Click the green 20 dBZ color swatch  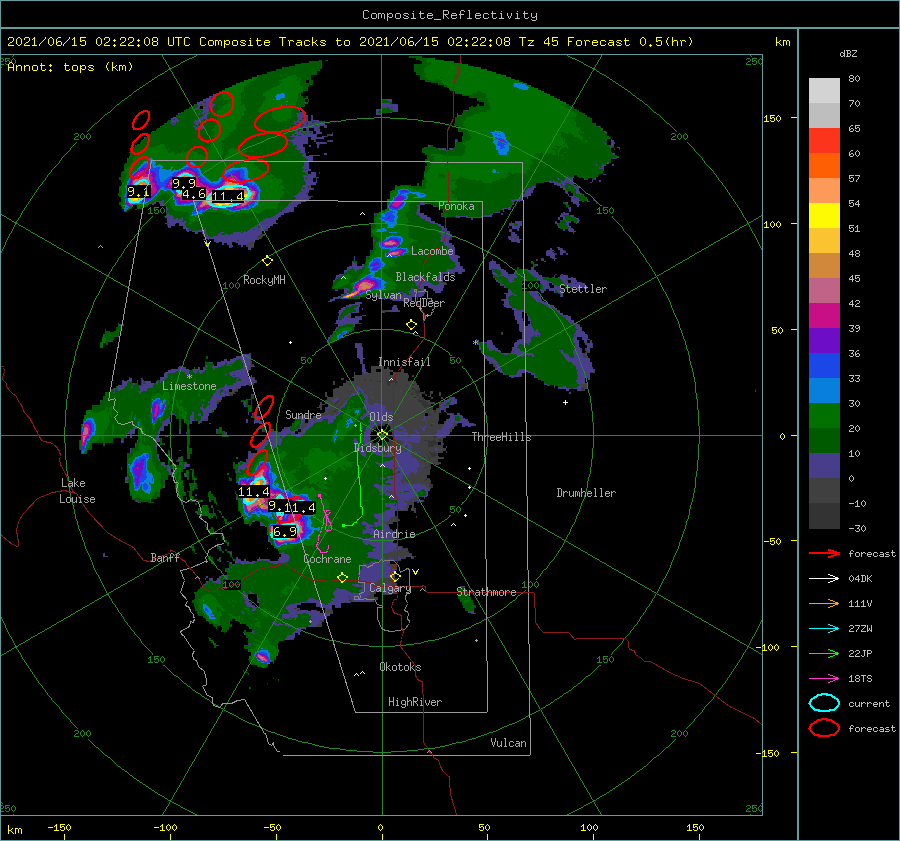(x=824, y=416)
